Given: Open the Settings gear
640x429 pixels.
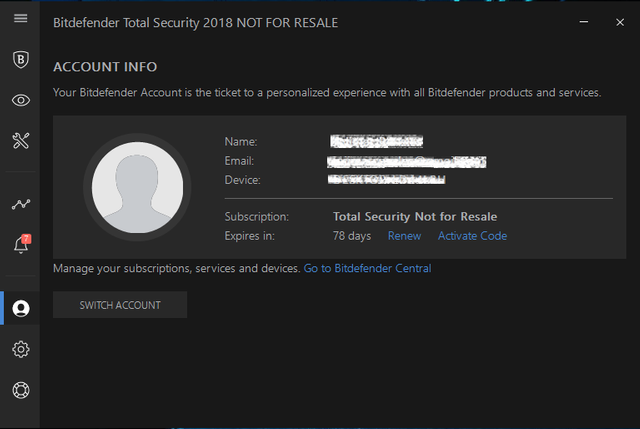Looking at the screenshot, I should (20, 349).
